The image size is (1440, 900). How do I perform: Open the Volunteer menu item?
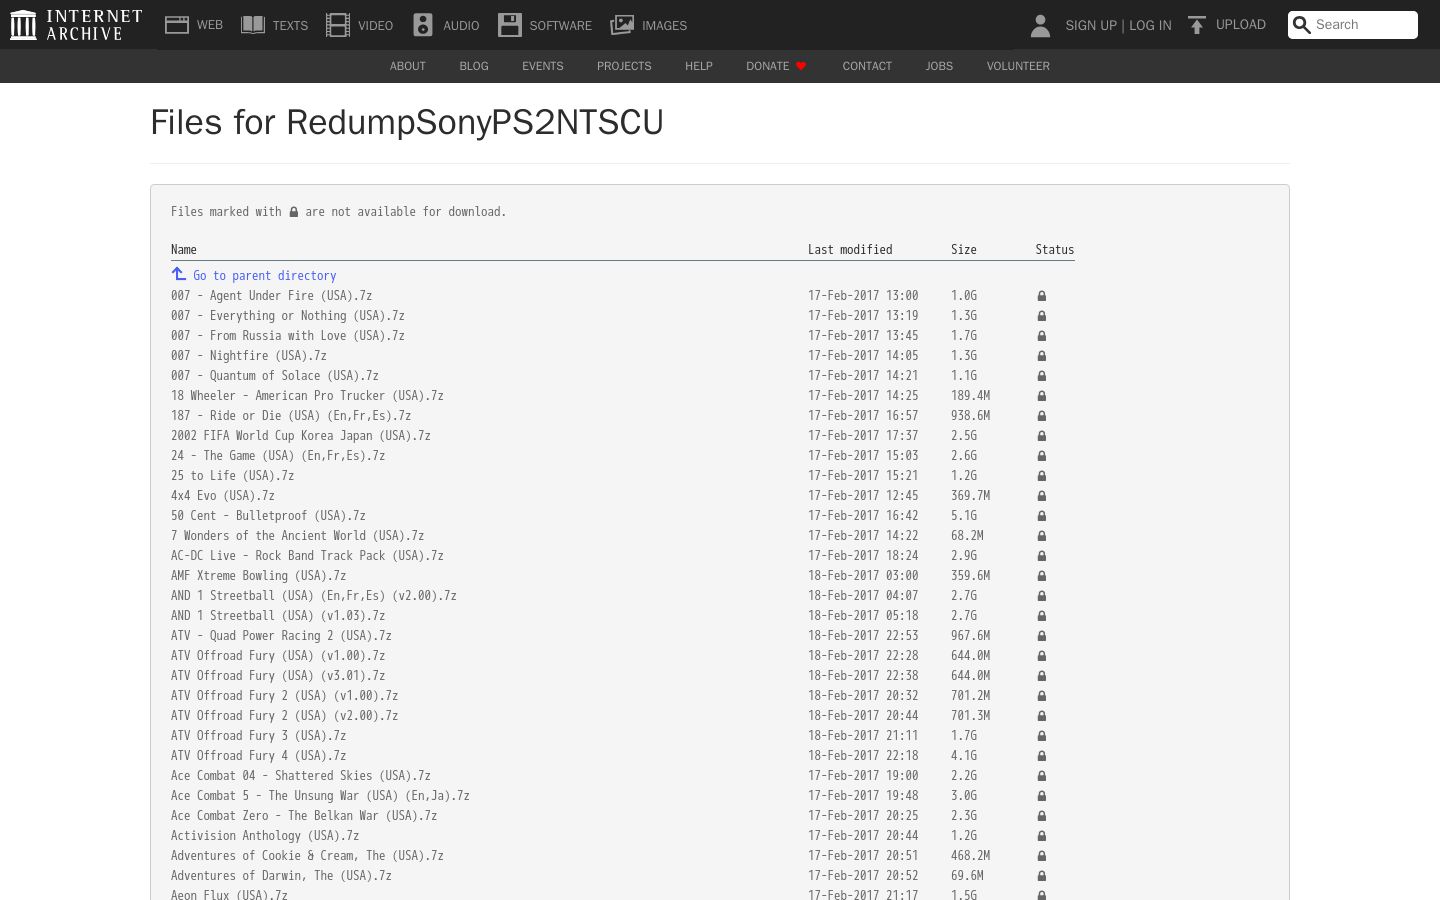tap(1018, 66)
